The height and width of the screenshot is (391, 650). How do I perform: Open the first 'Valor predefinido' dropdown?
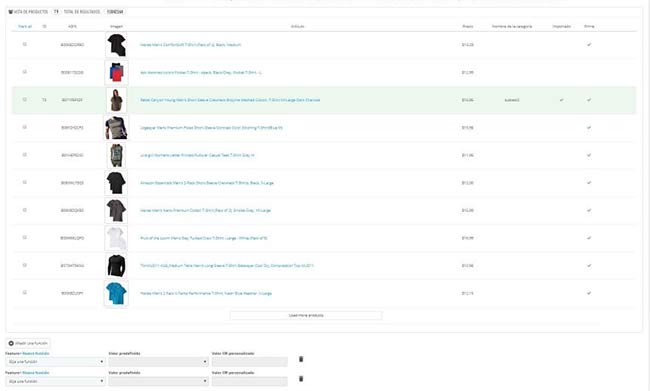[158, 362]
